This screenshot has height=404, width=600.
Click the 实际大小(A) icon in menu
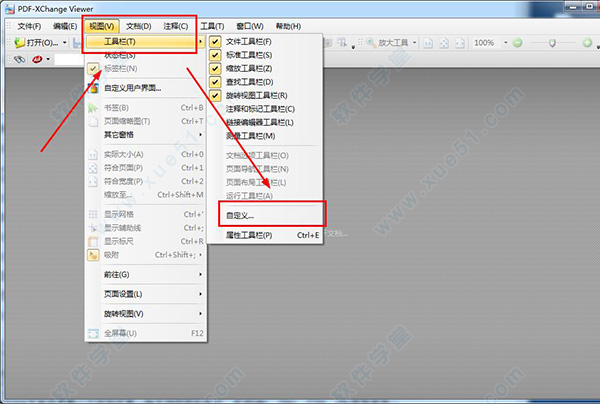coord(93,154)
